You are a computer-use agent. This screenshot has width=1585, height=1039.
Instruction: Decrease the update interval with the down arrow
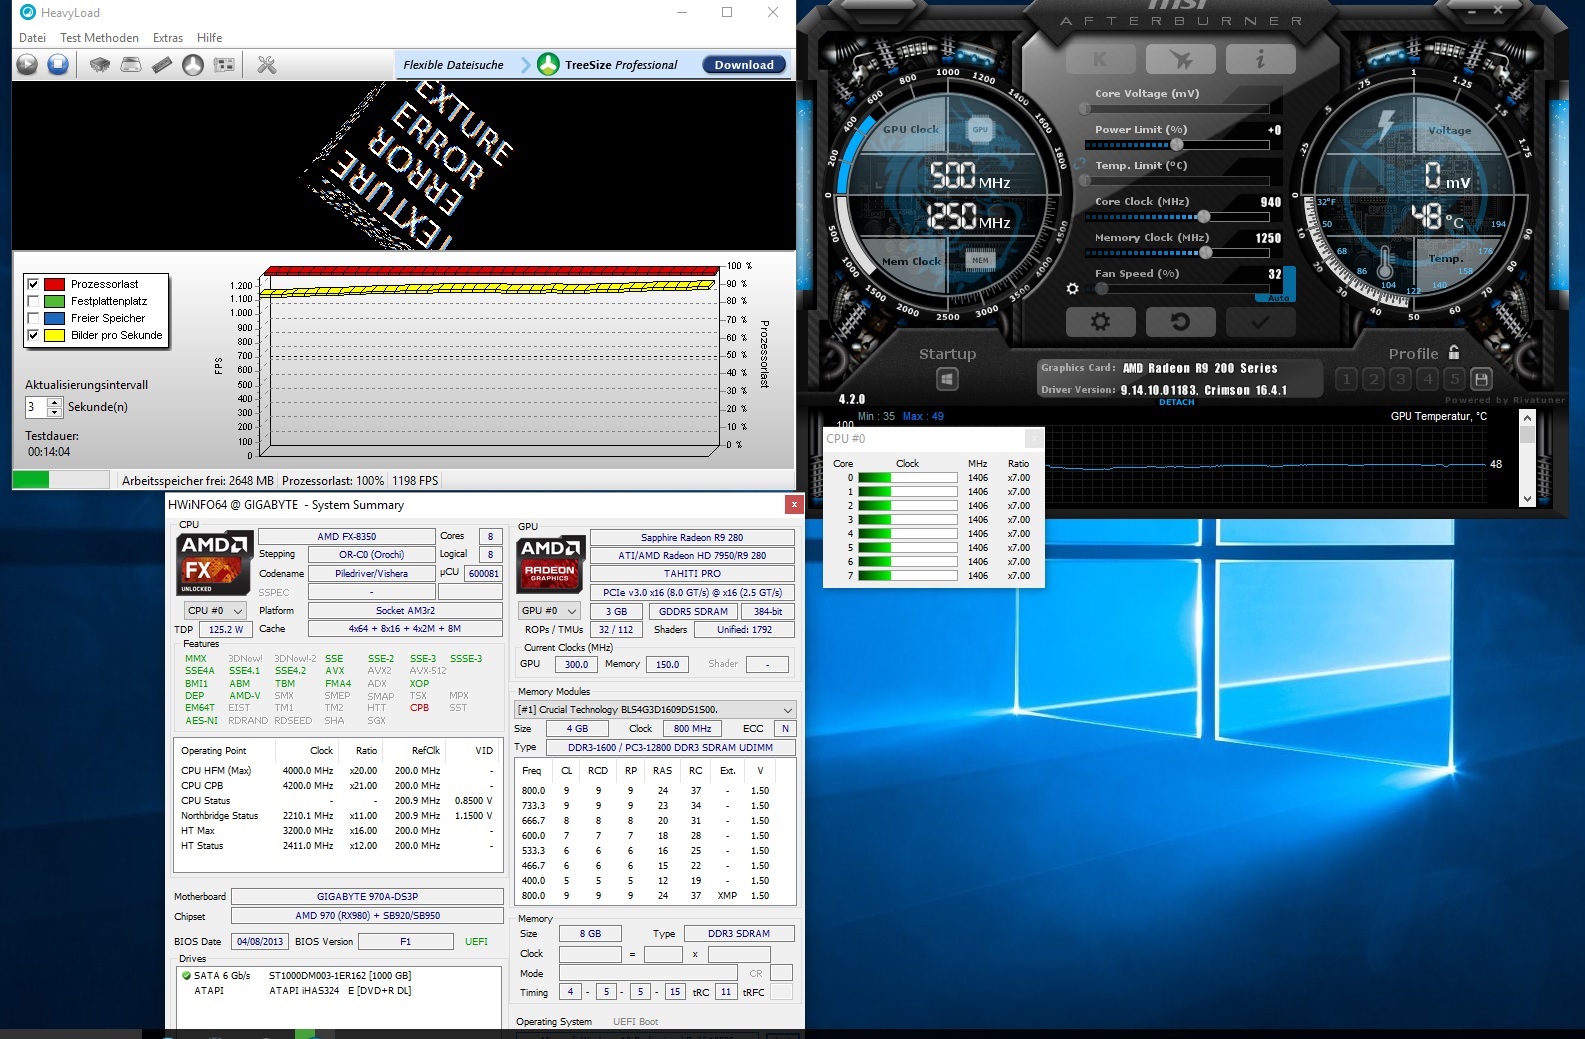tap(54, 412)
